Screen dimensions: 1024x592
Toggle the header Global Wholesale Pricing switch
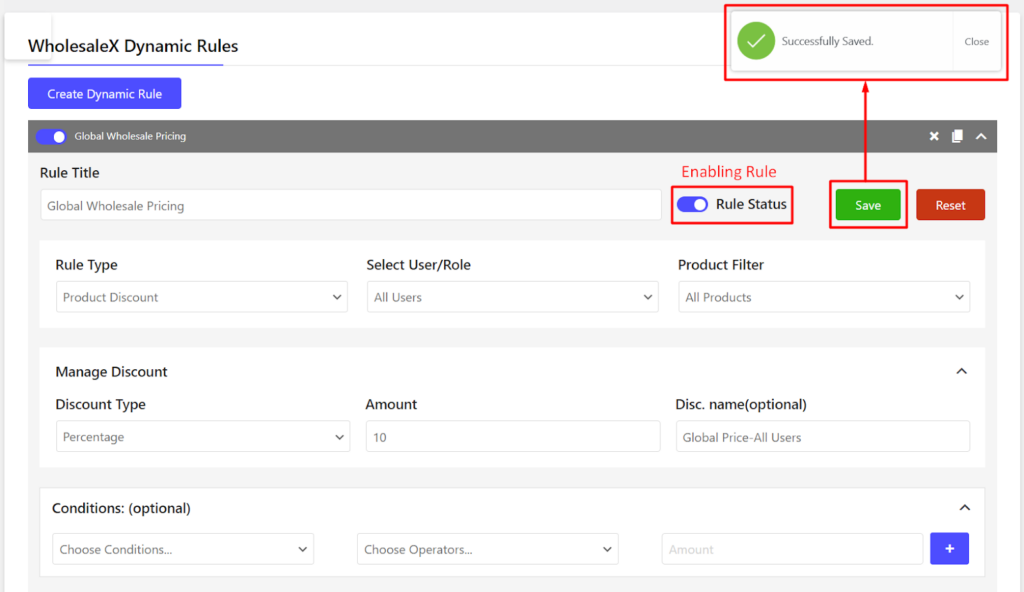[51, 136]
